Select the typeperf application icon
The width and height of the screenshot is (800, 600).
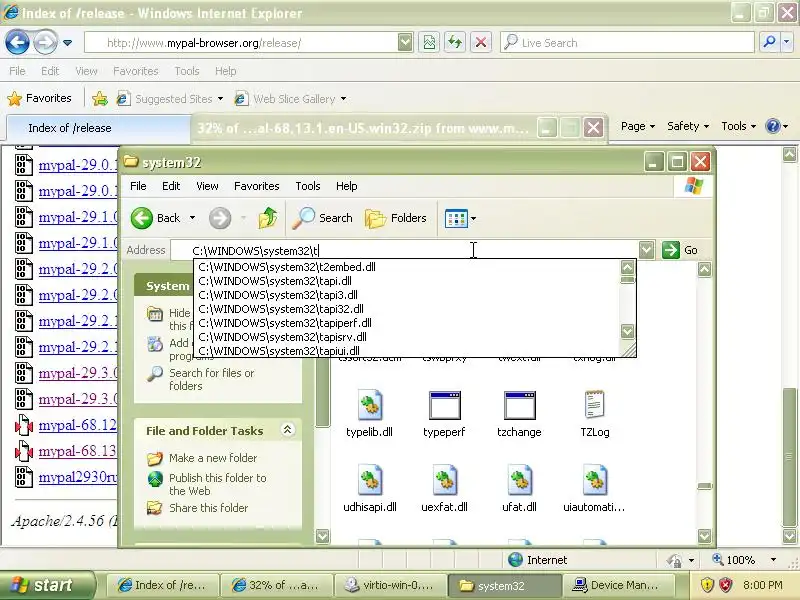(444, 406)
